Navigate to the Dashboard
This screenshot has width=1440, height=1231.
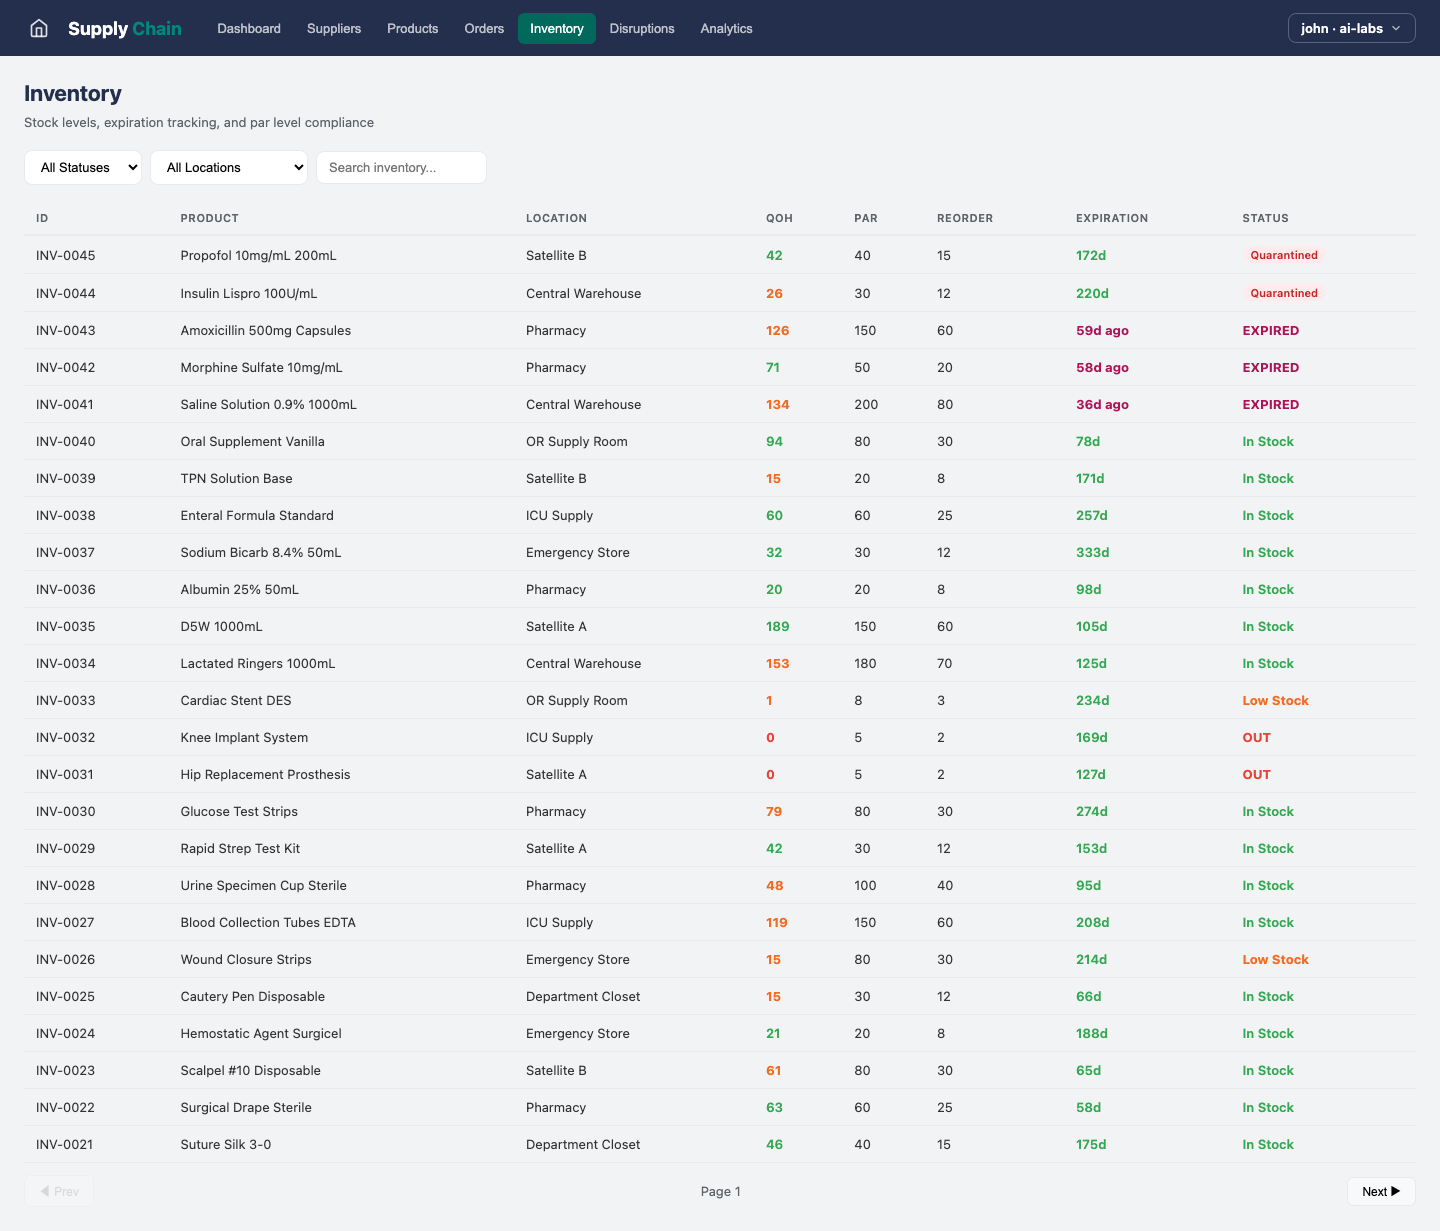tap(248, 28)
